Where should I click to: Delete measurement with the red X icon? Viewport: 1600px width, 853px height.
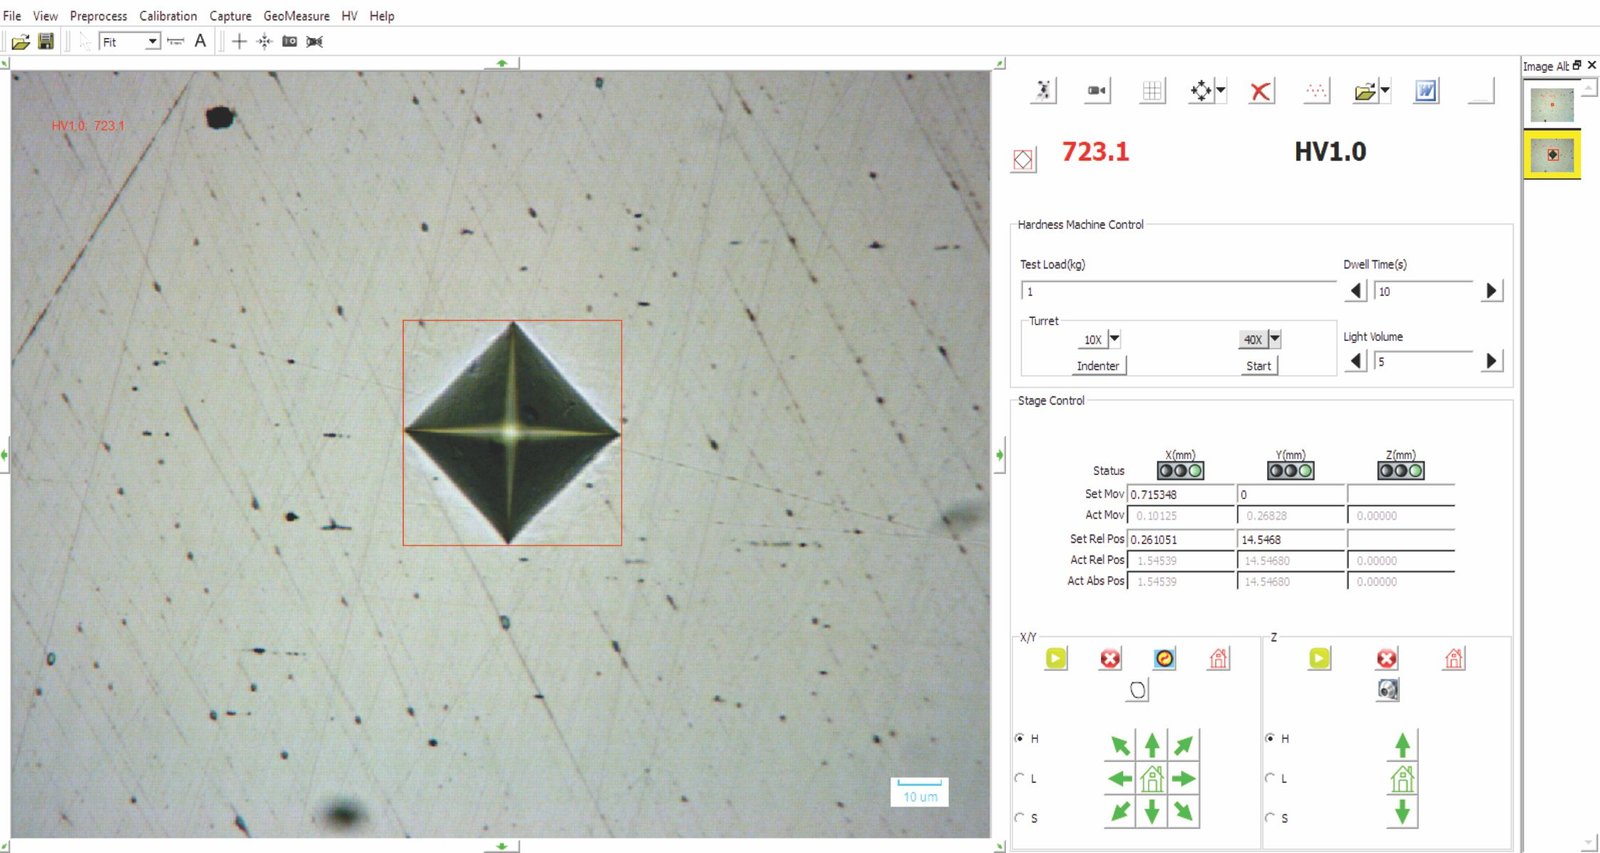point(1261,91)
